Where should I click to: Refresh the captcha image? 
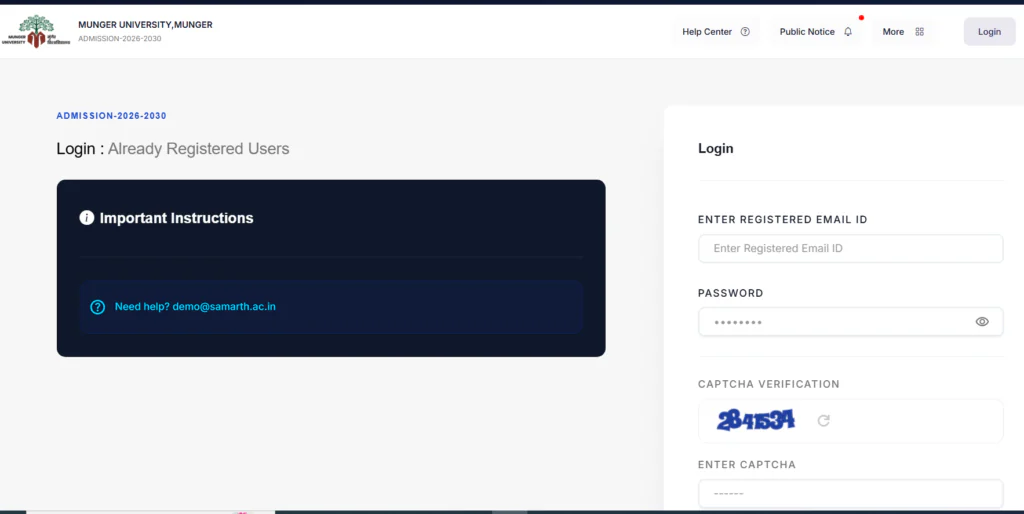tap(824, 421)
